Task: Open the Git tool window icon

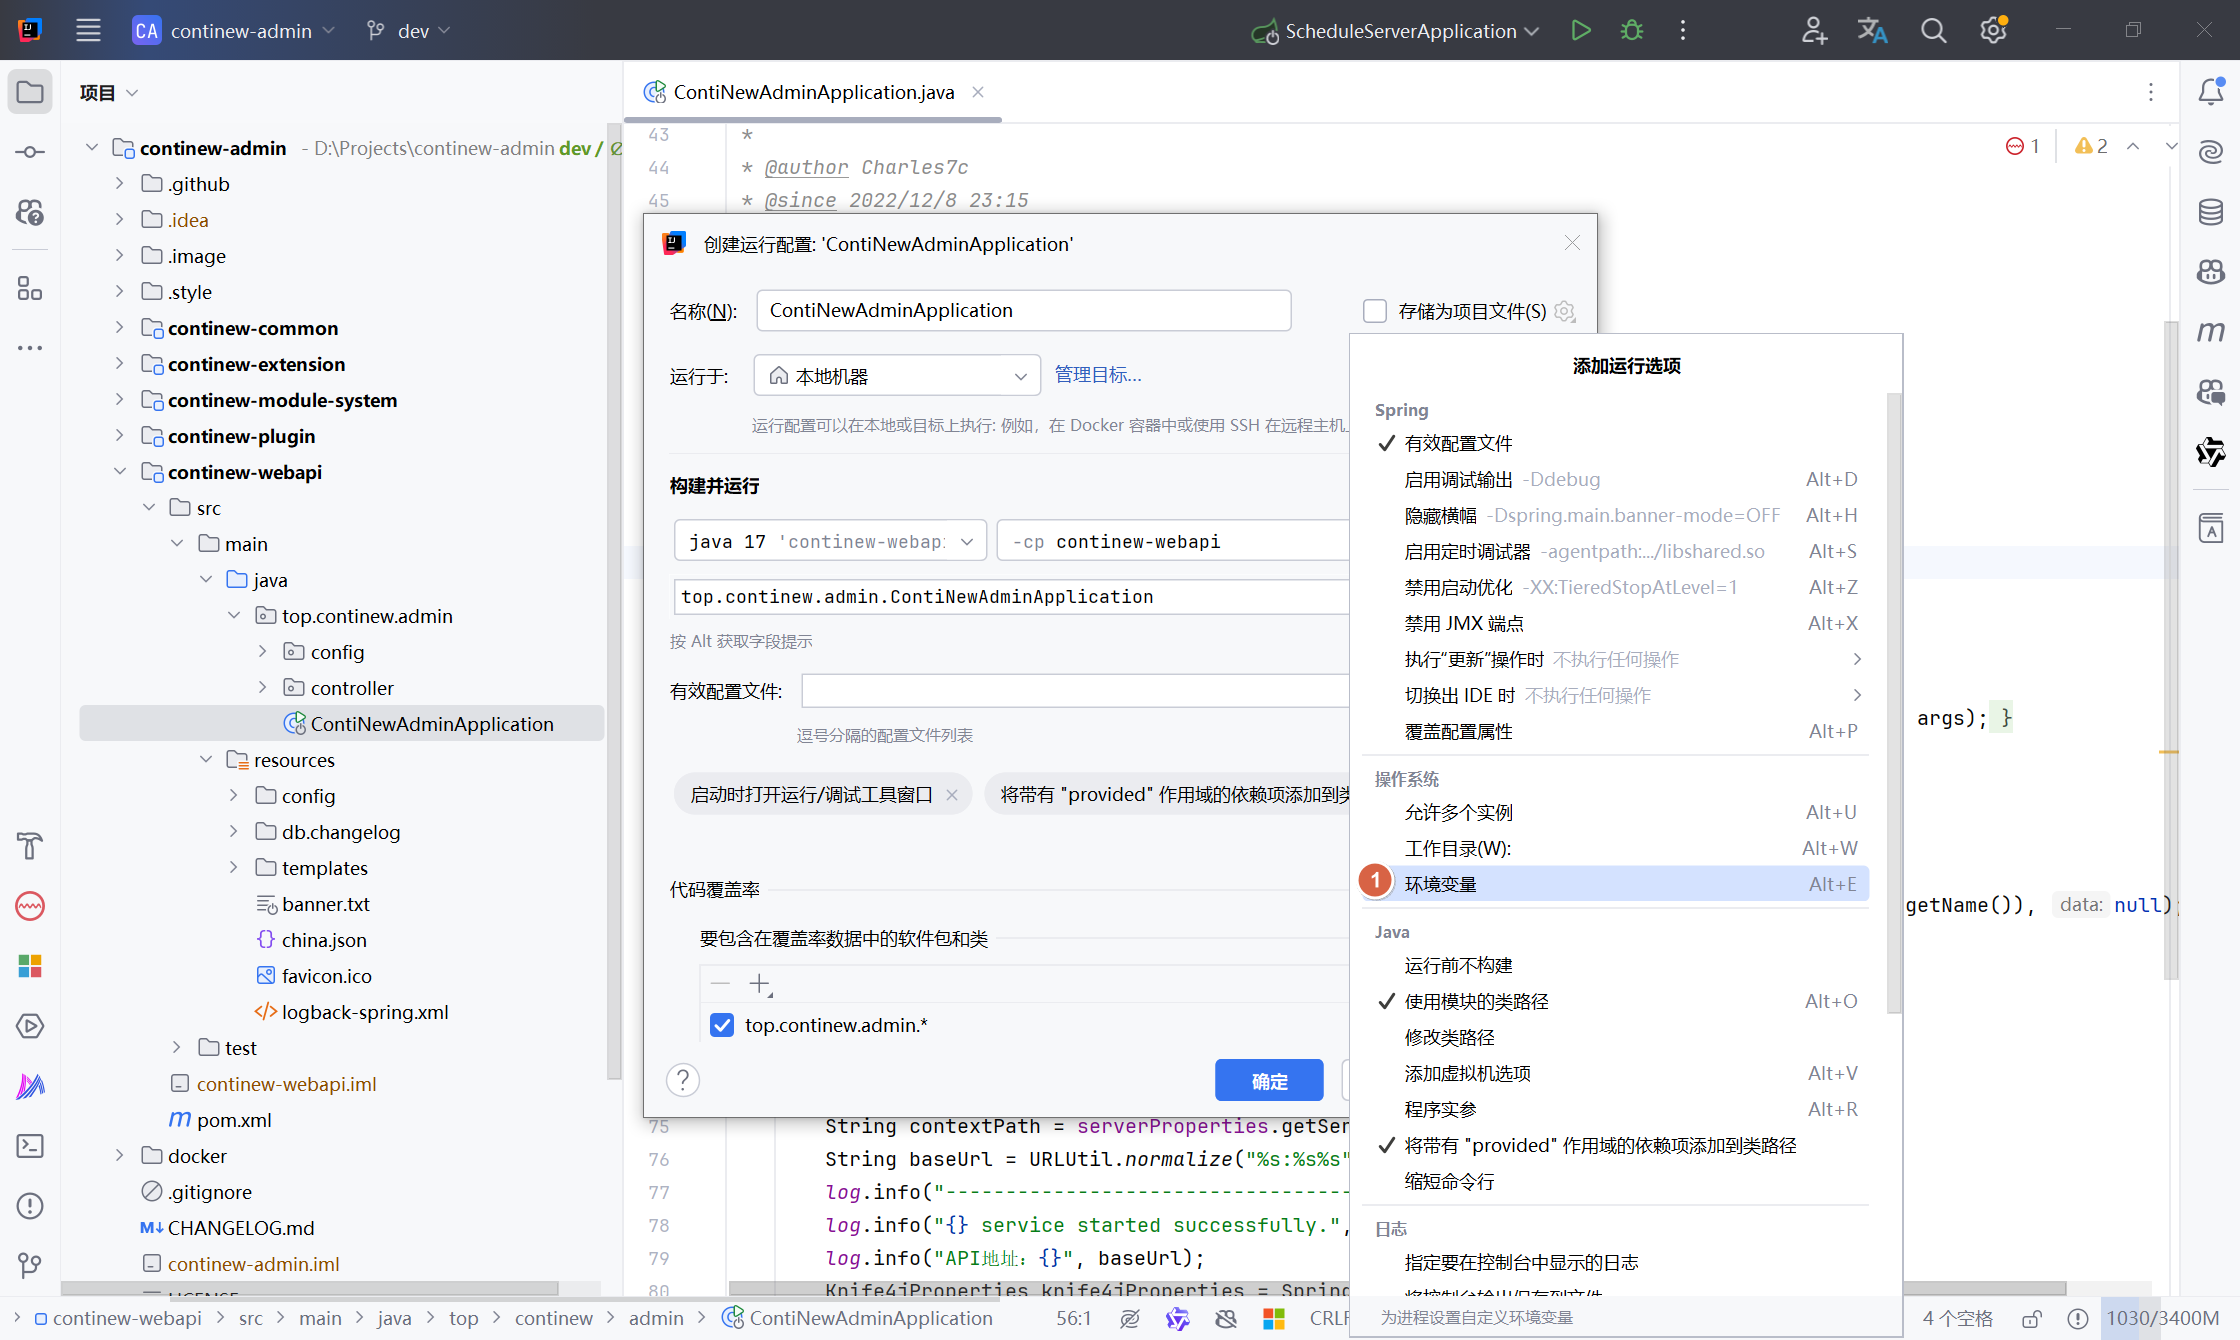Action: tap(30, 1266)
